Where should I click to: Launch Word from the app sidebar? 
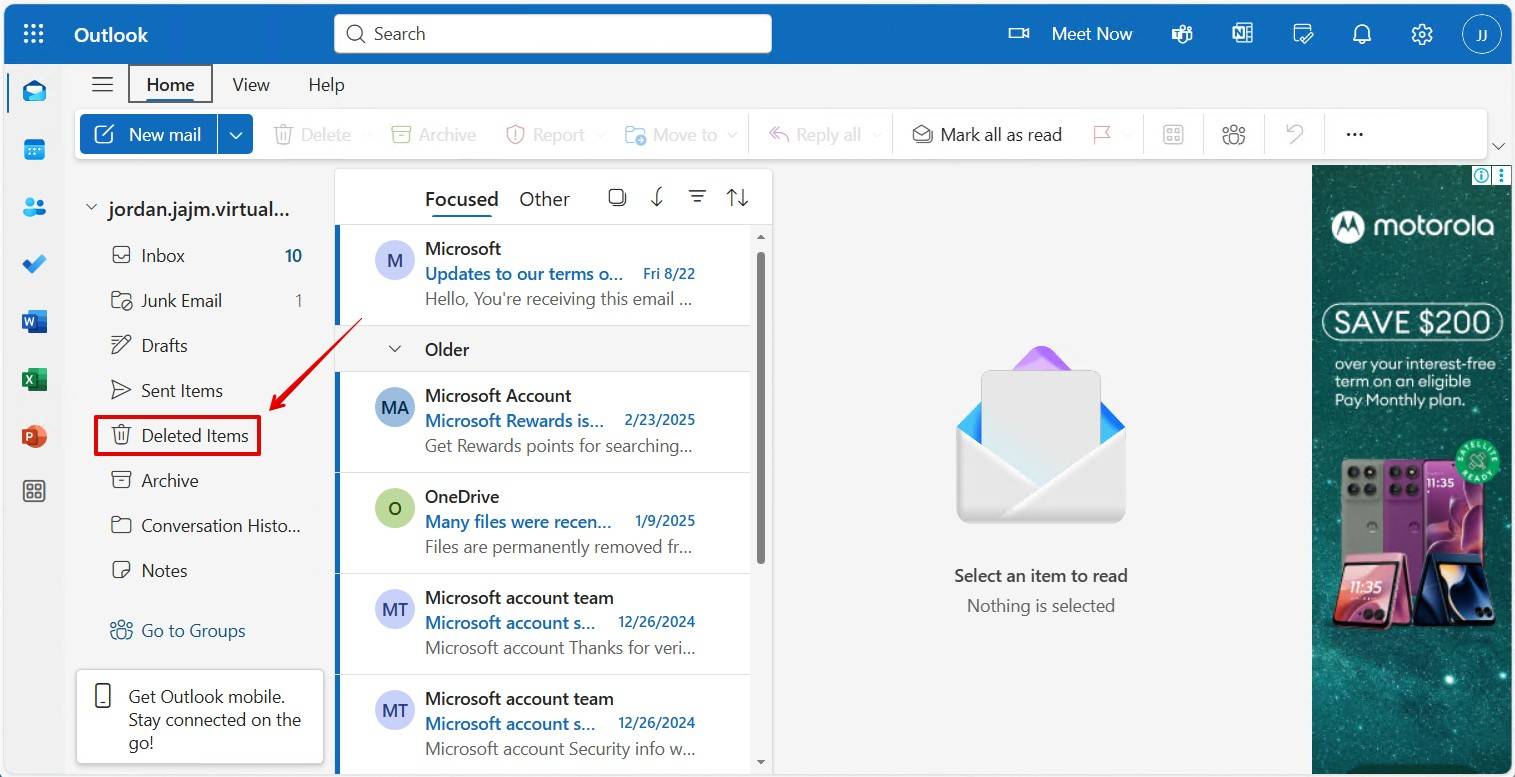click(34, 321)
